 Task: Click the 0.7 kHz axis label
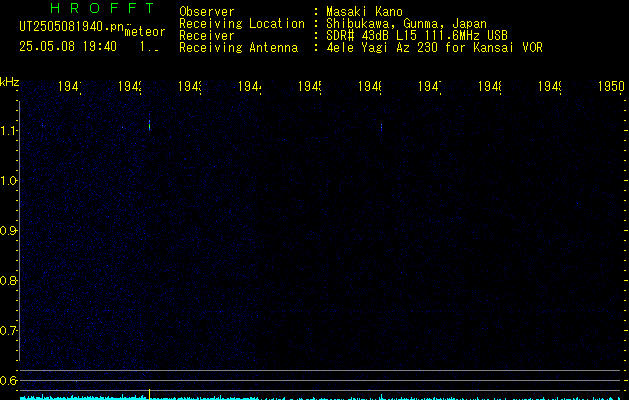(9, 330)
